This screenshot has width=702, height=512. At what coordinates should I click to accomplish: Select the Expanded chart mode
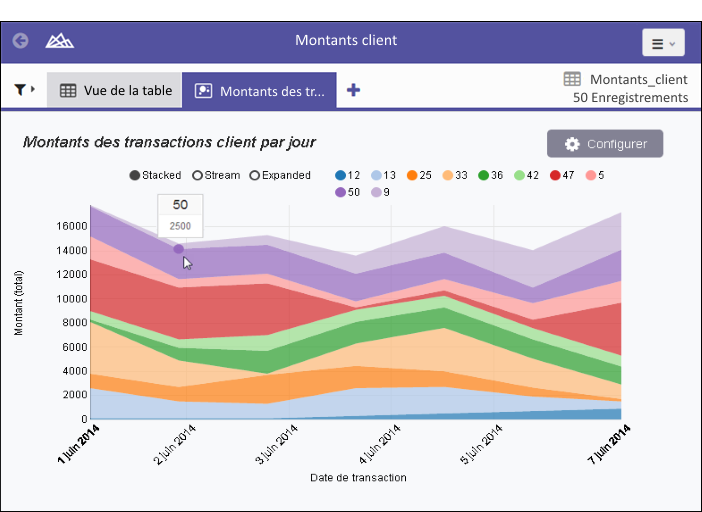[255, 175]
